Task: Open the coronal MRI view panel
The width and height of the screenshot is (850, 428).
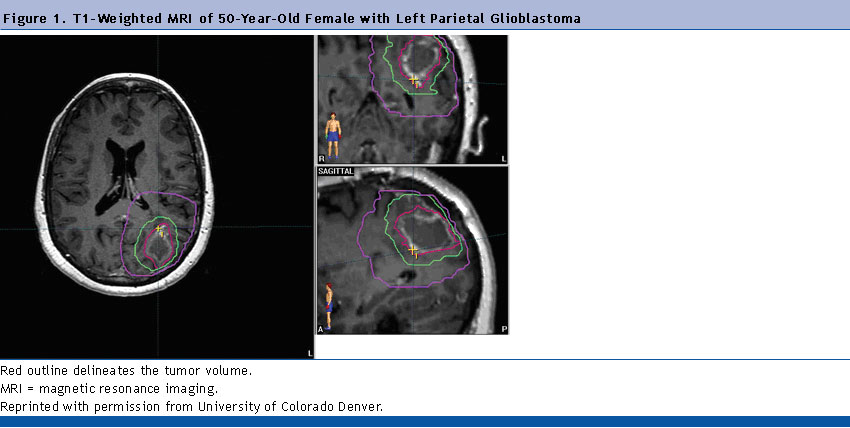Action: pos(413,99)
